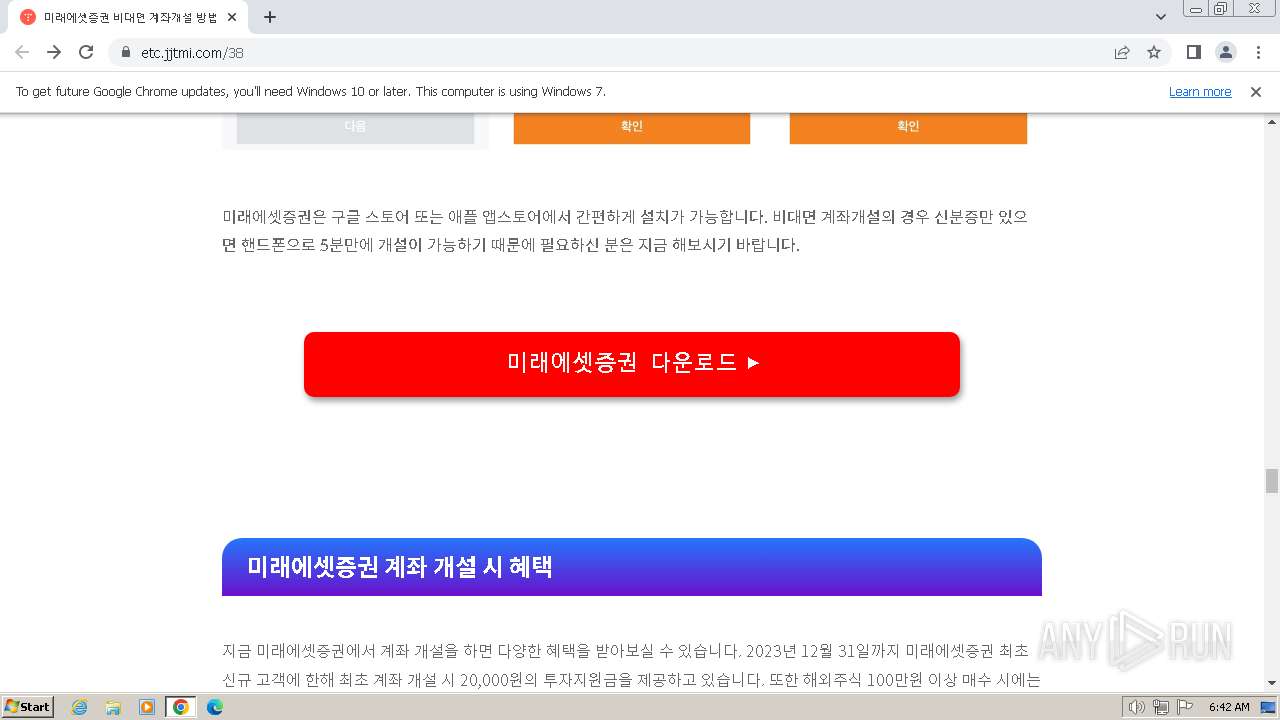Click the page vertical scrollbar thumb
Screen dimensions: 1280x720
(1272, 481)
